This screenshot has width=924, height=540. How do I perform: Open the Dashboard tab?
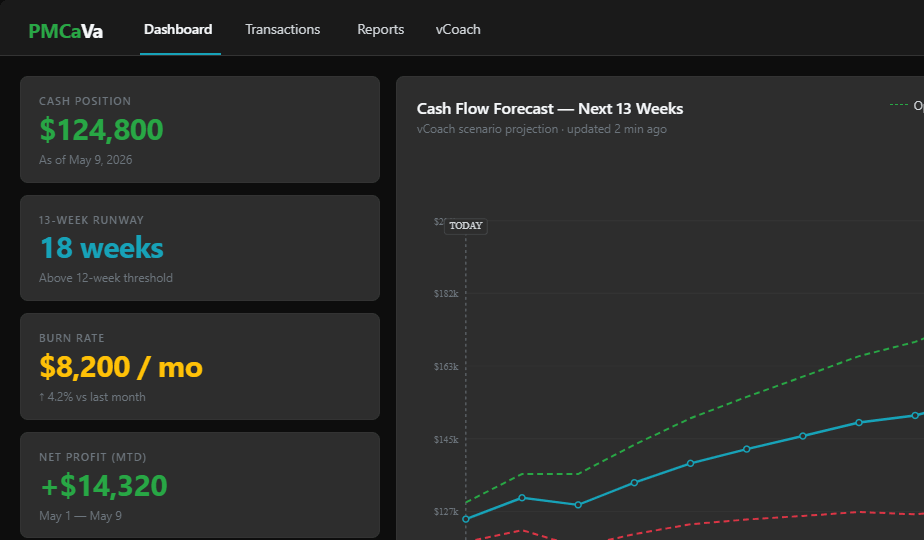tap(178, 29)
